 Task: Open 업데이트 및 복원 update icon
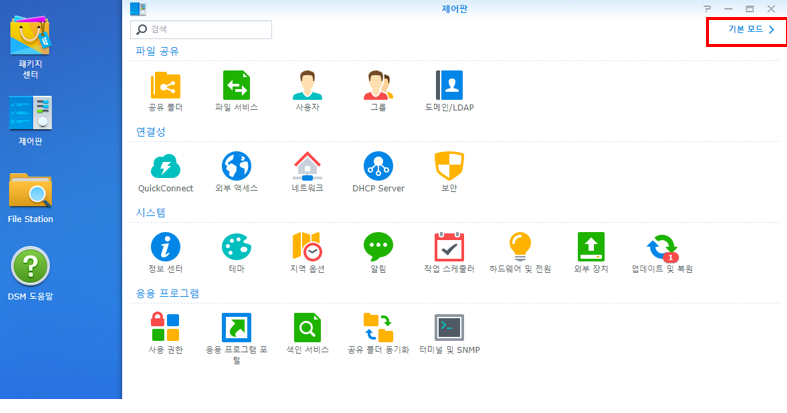pos(662,248)
